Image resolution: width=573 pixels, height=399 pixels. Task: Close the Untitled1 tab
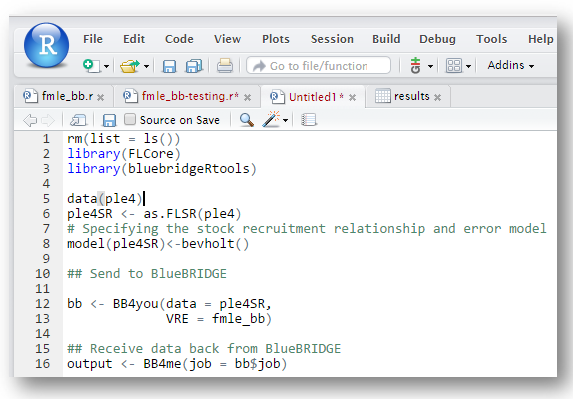click(x=352, y=98)
